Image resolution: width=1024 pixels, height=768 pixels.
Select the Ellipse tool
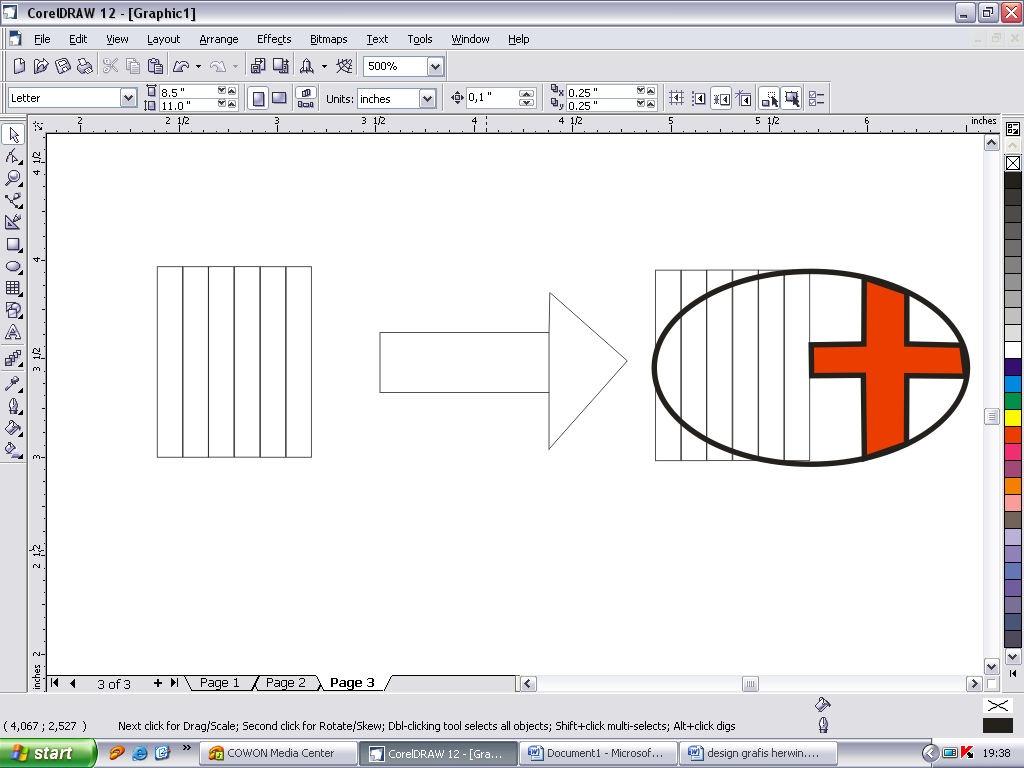pos(13,266)
